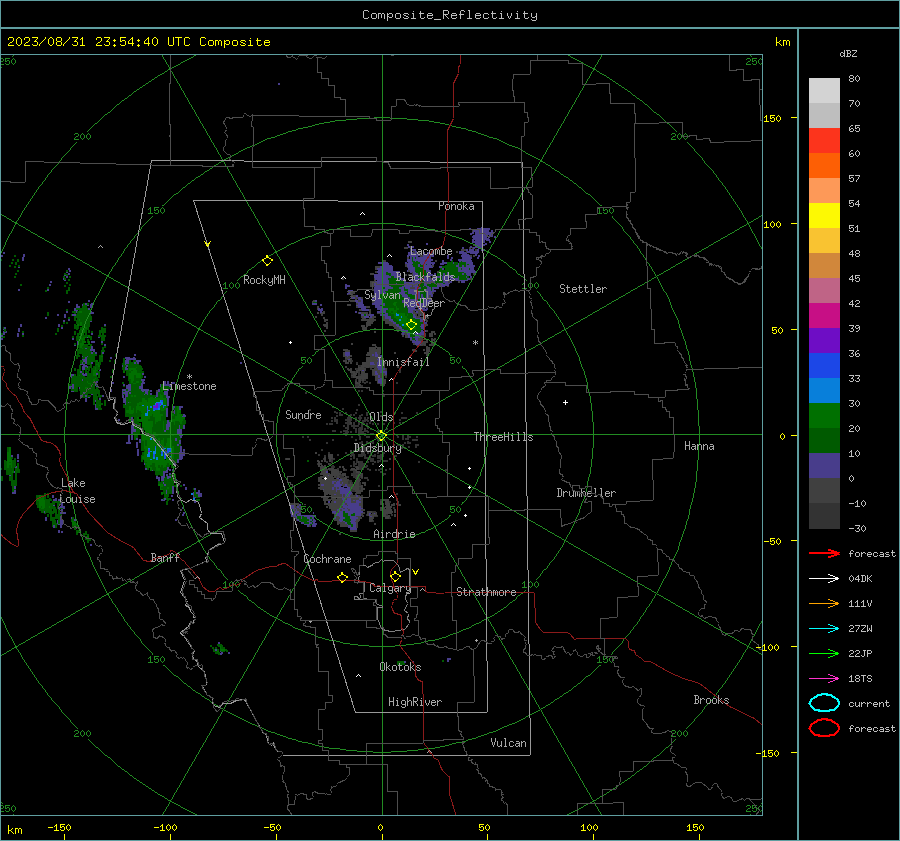900x841 pixels.
Task: Select the purple swatch between 39 and 36
Action: click(824, 340)
